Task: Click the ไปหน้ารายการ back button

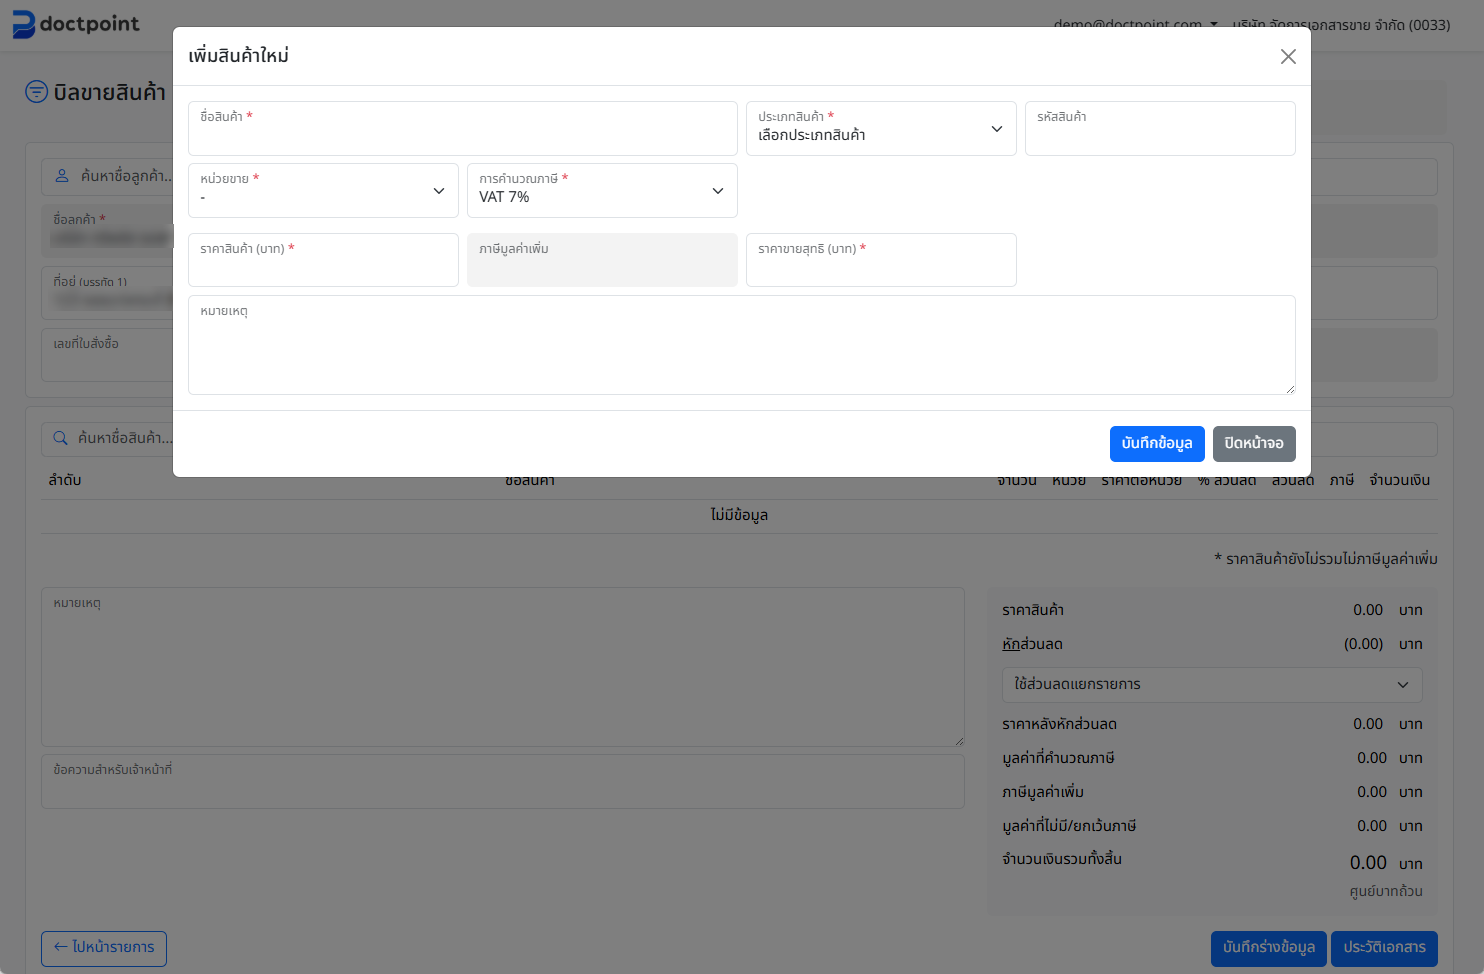Action: pyautogui.click(x=104, y=948)
